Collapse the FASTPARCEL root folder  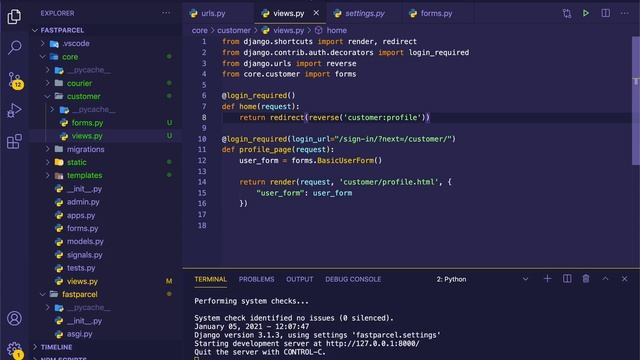pyautogui.click(x=35, y=30)
